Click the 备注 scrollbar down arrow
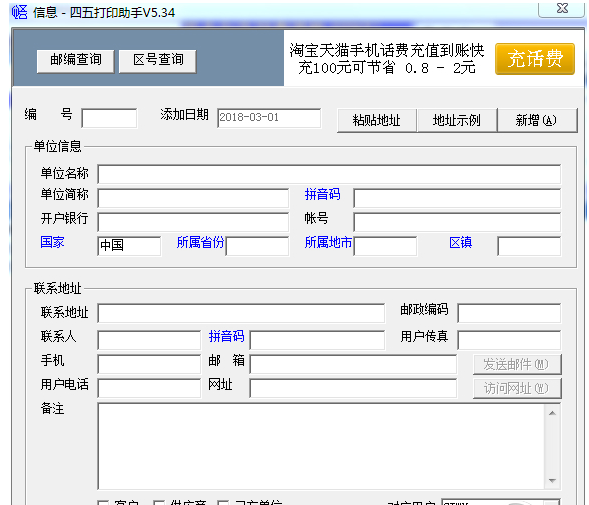This screenshot has height=505, width=589. tap(552, 481)
